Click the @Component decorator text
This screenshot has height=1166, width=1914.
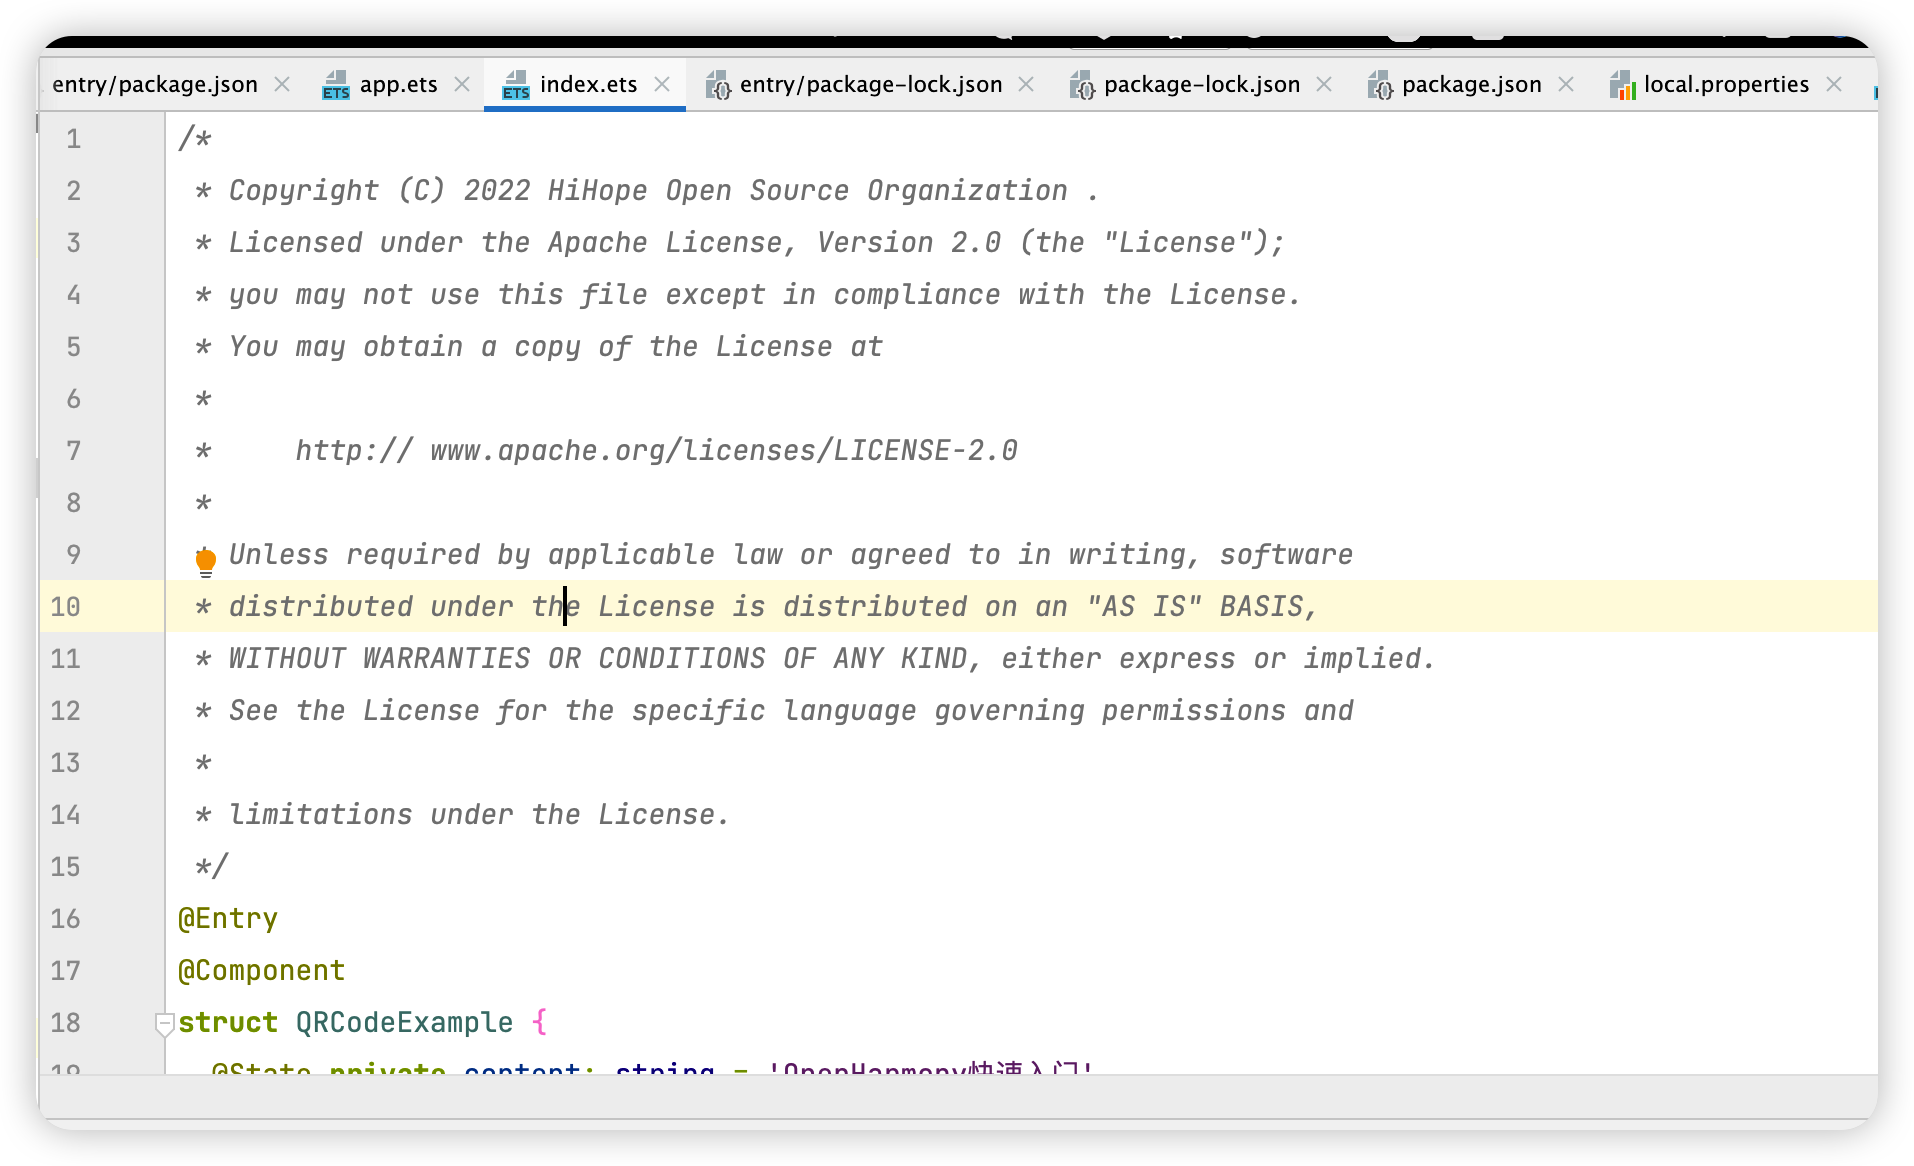(x=261, y=971)
